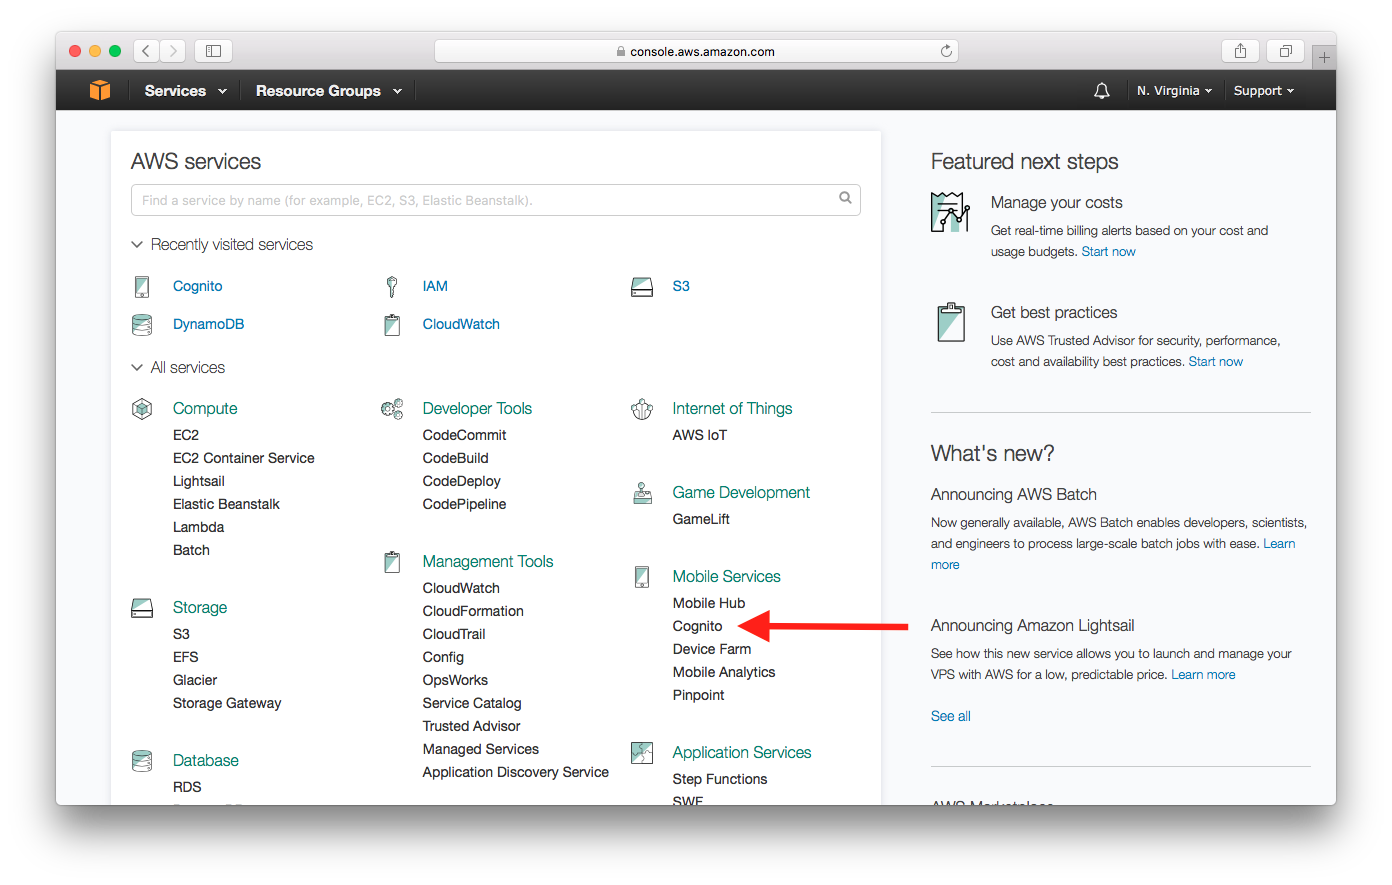Open Lightsail service link
The width and height of the screenshot is (1392, 885).
(198, 481)
